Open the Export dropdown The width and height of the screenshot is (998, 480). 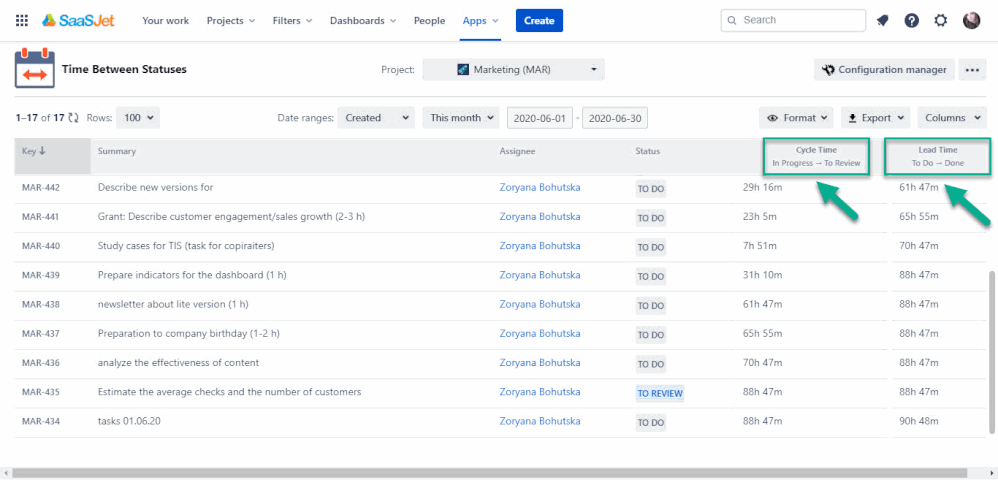click(x=876, y=118)
